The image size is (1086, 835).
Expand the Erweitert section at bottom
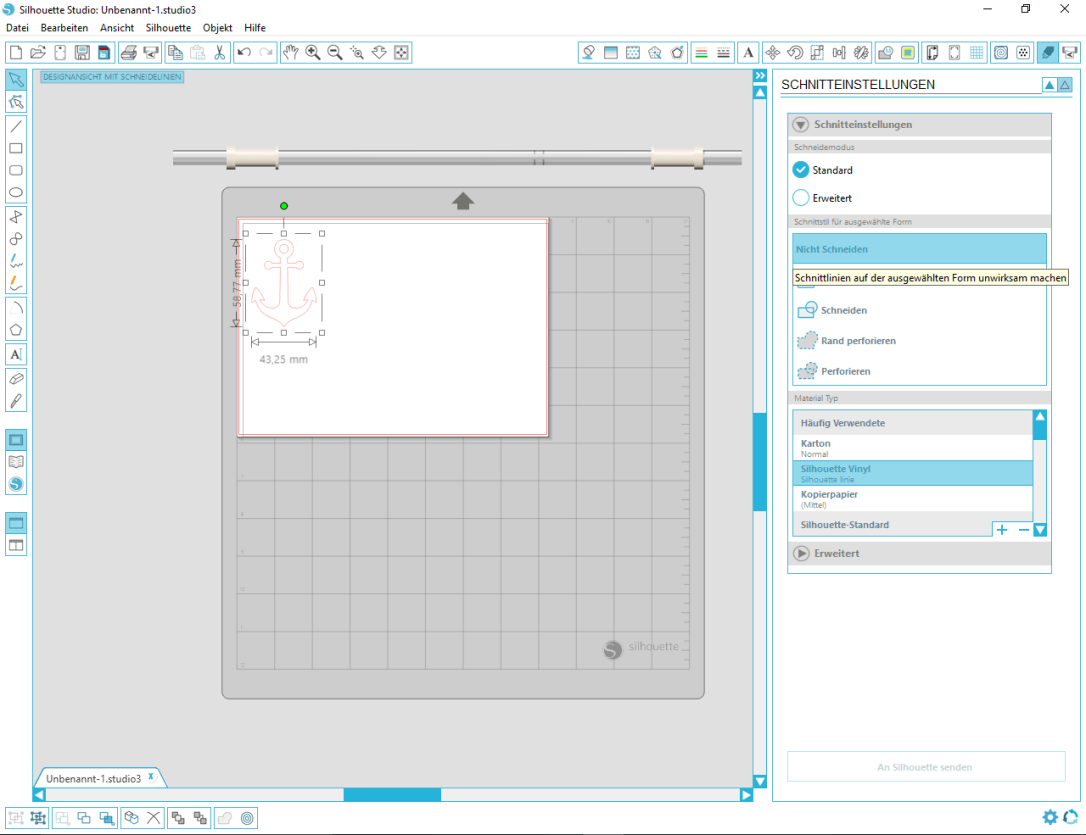(801, 553)
